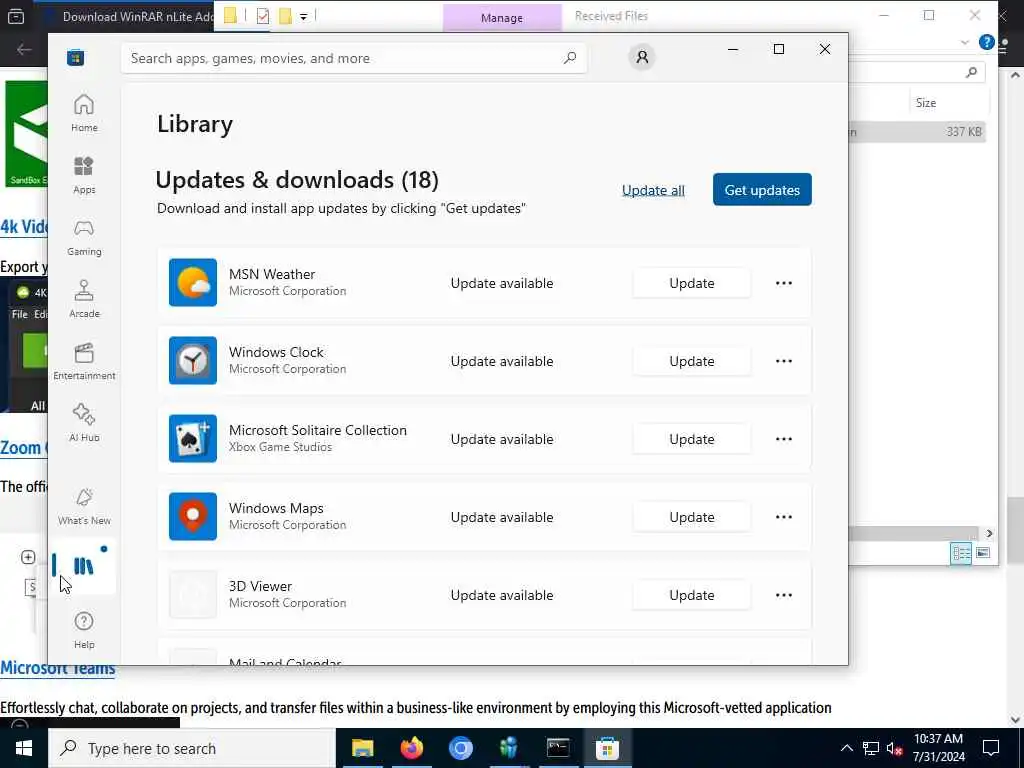Click the MSN Weather app name

tap(272, 274)
